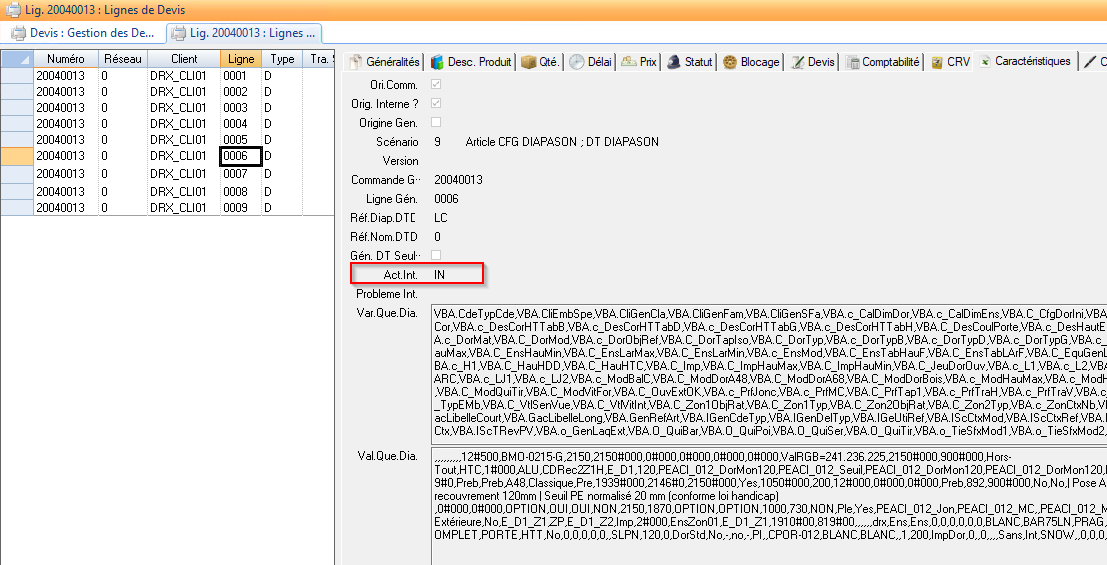
Task: Click the Act.Int. field showing IN
Action: coord(456,274)
